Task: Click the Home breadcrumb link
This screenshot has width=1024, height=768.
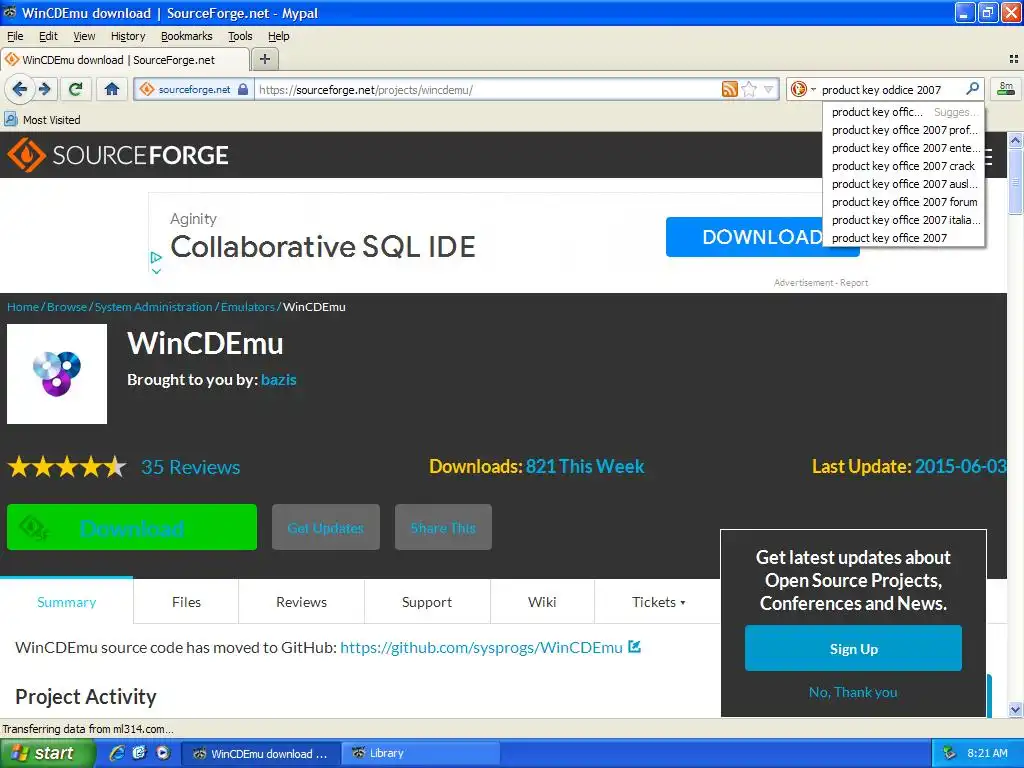Action: point(23,307)
